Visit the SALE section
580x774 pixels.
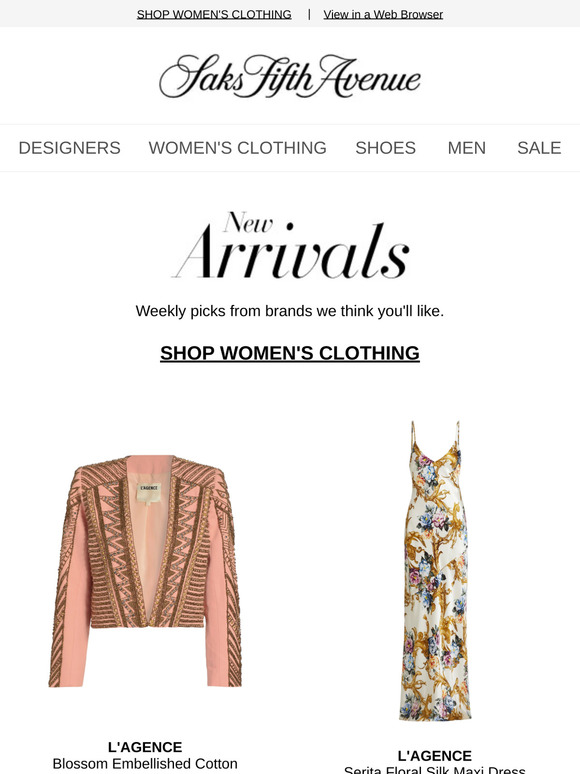(539, 148)
